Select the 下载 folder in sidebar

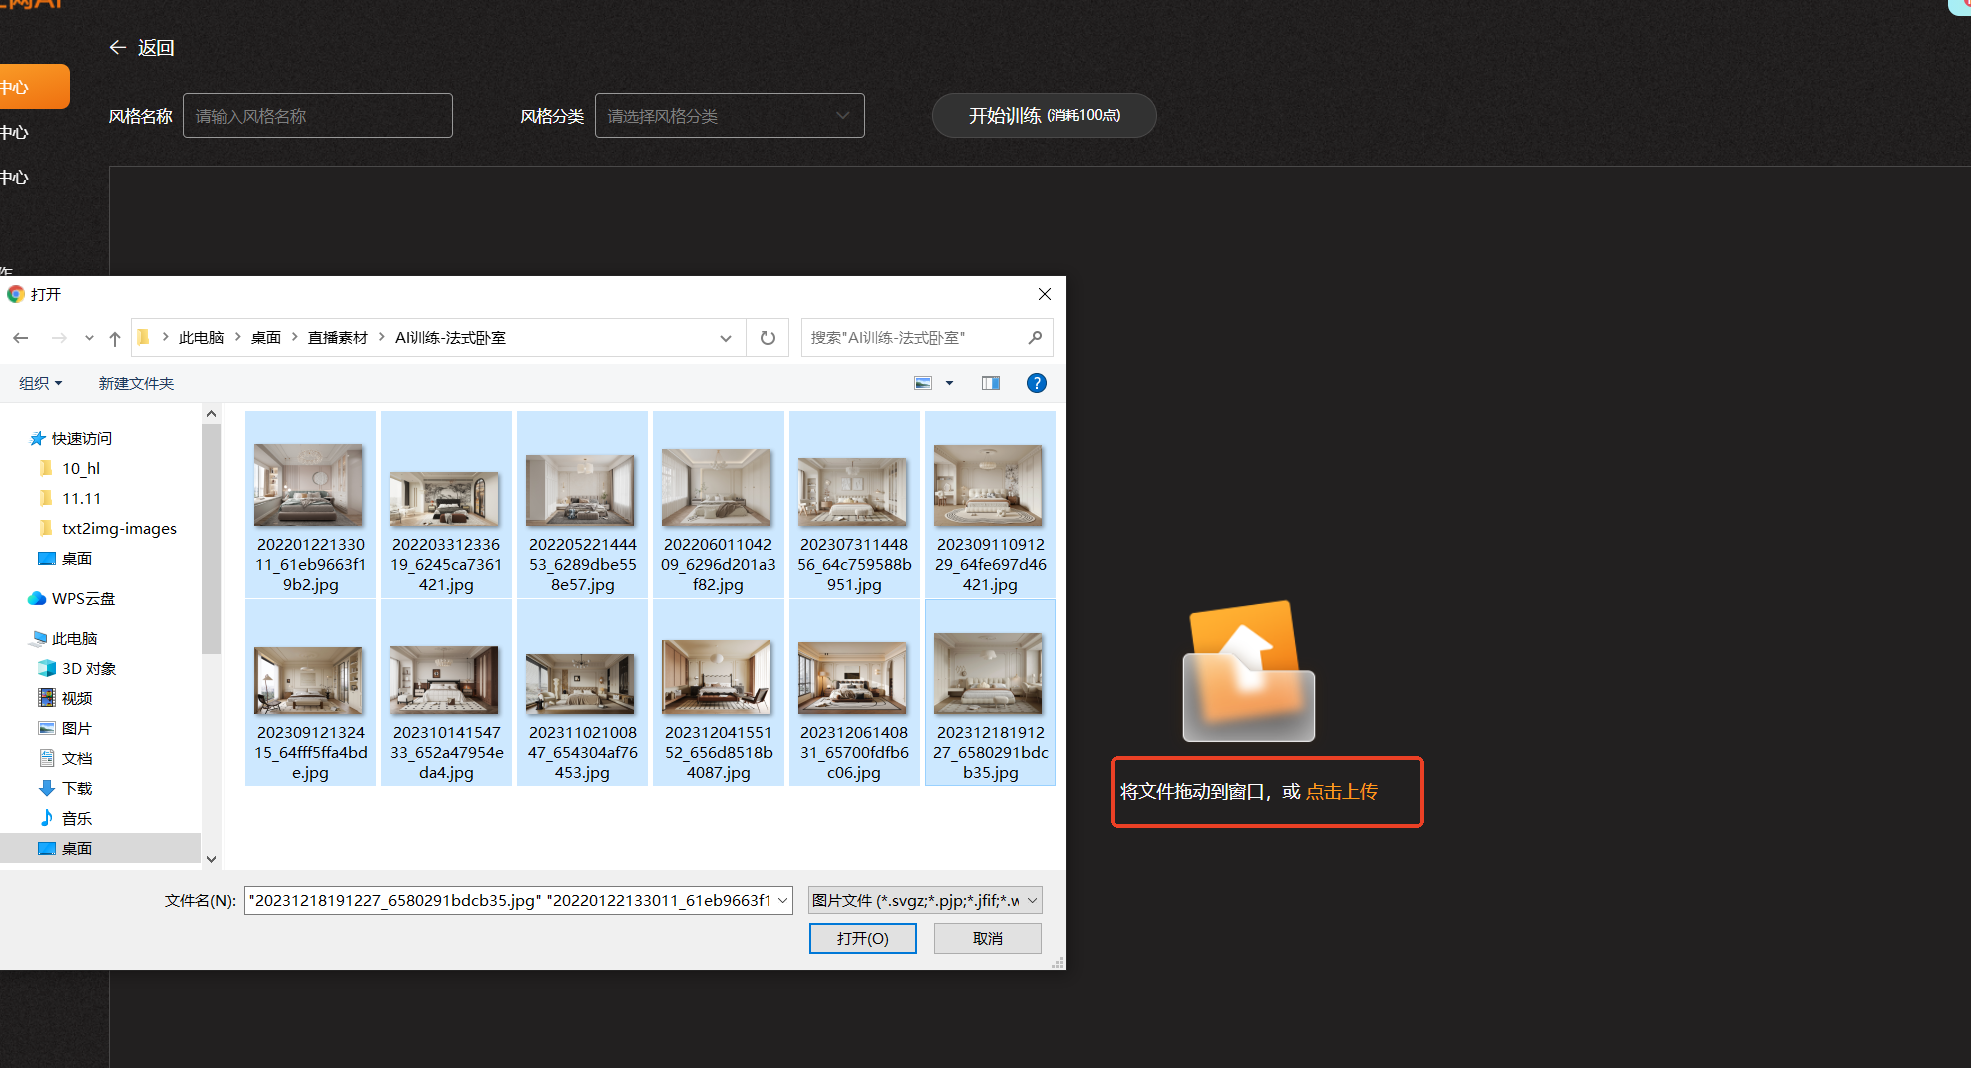[76, 788]
